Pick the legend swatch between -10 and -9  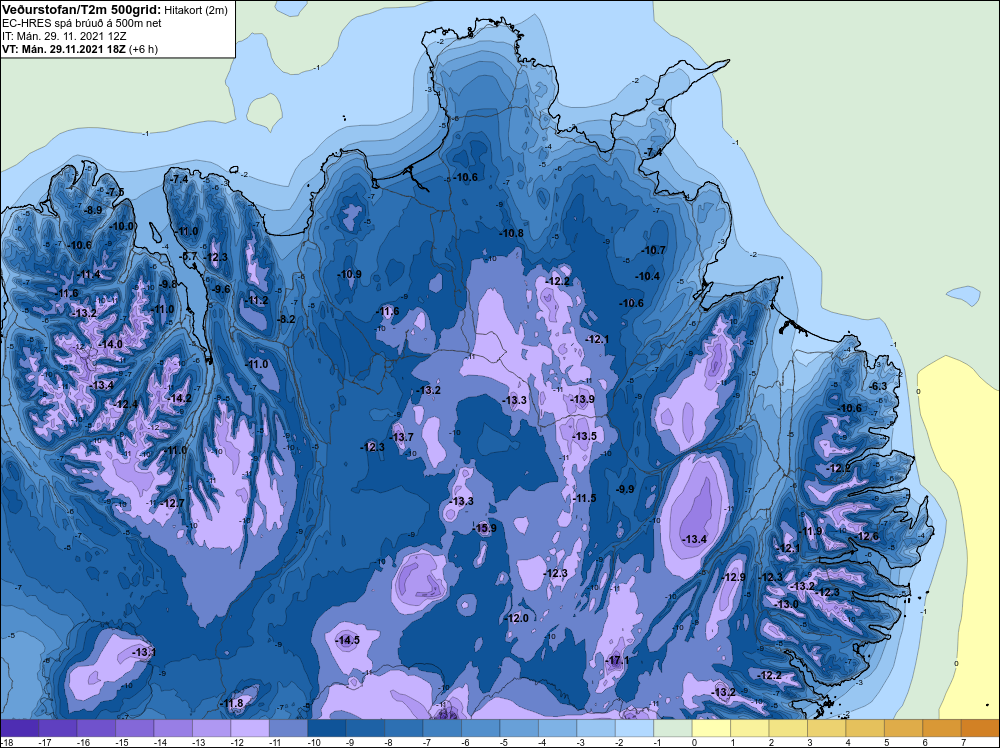(x=327, y=728)
